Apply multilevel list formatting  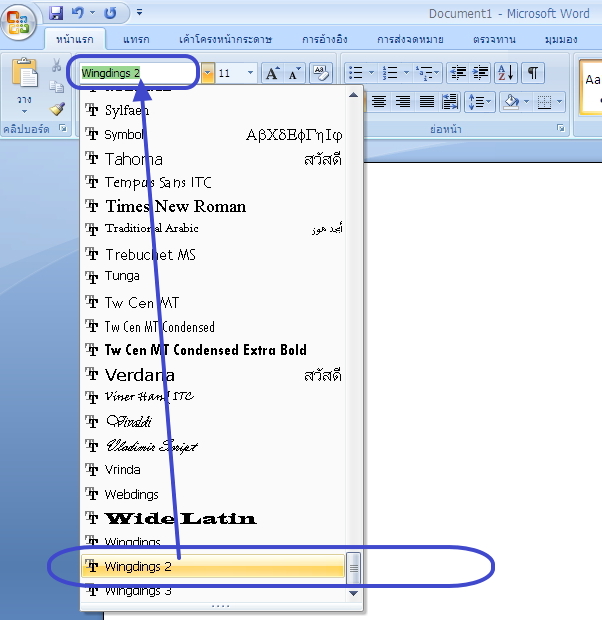pyautogui.click(x=426, y=73)
